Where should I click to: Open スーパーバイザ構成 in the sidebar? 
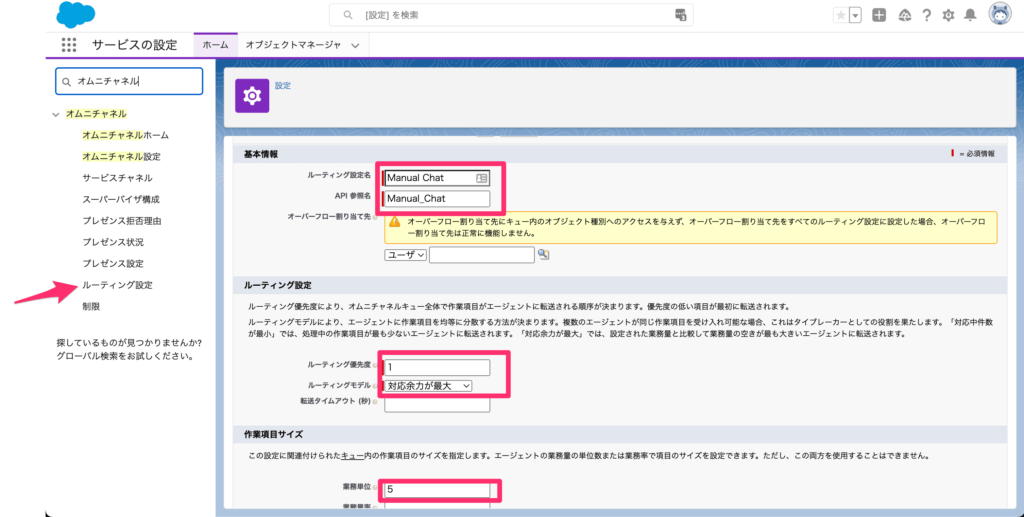[121, 199]
